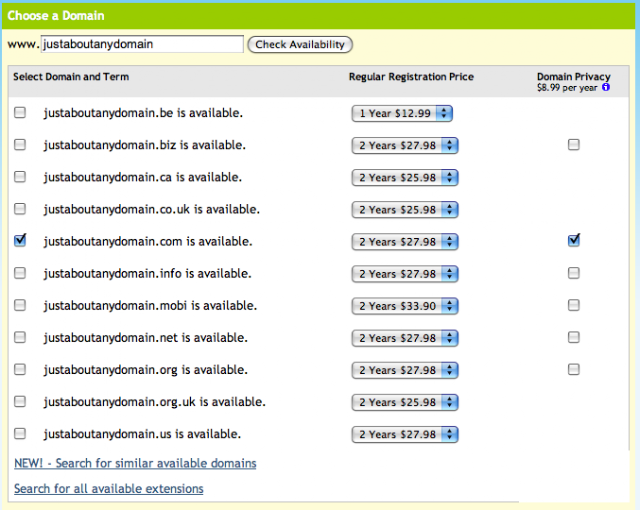
Task: Open the .info registration term dropdown
Action: pyautogui.click(x=405, y=274)
